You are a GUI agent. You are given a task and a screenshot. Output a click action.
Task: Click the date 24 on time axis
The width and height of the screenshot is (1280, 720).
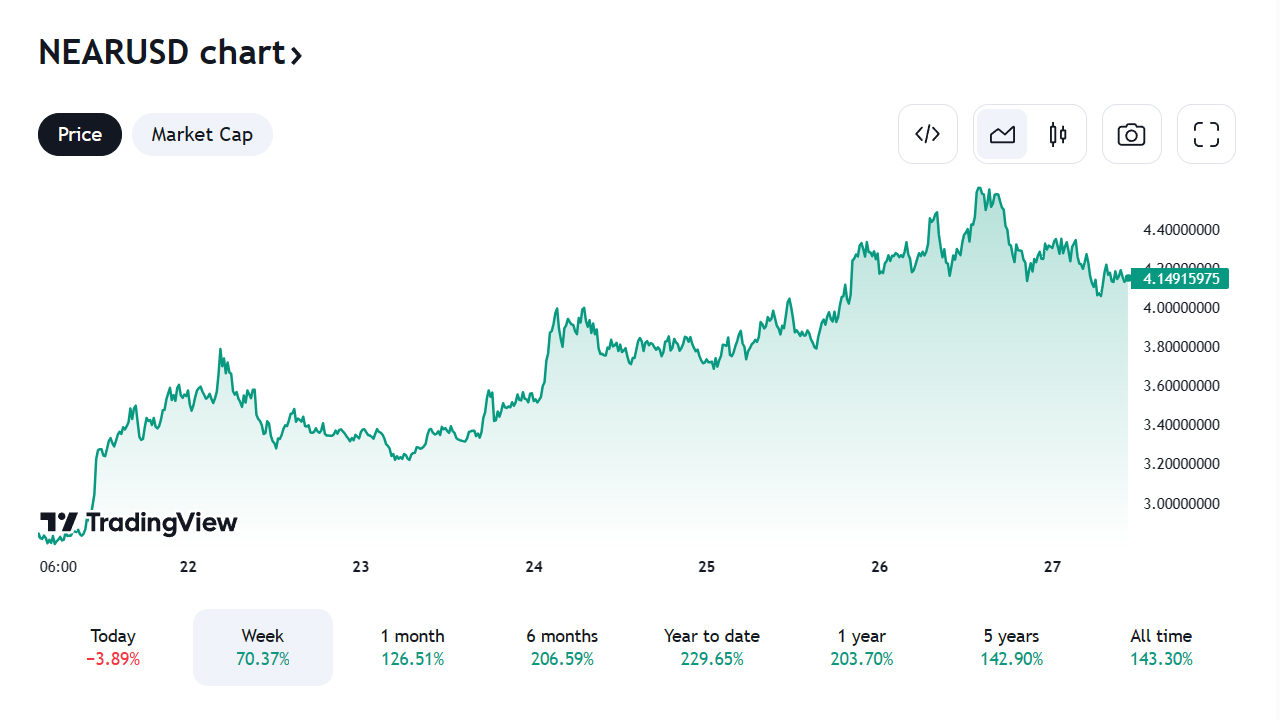[534, 567]
